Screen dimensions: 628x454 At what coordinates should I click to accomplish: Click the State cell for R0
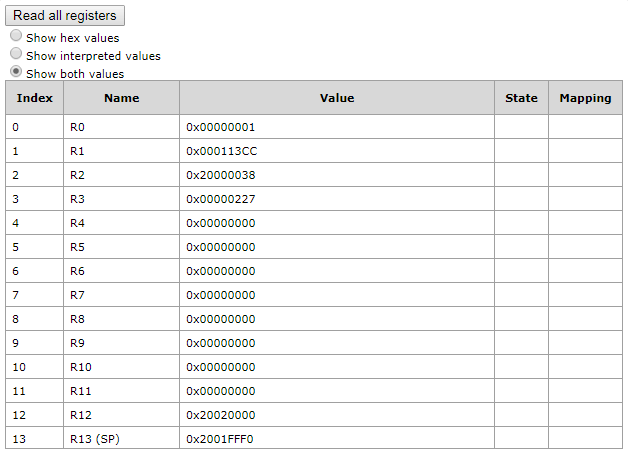pos(521,127)
